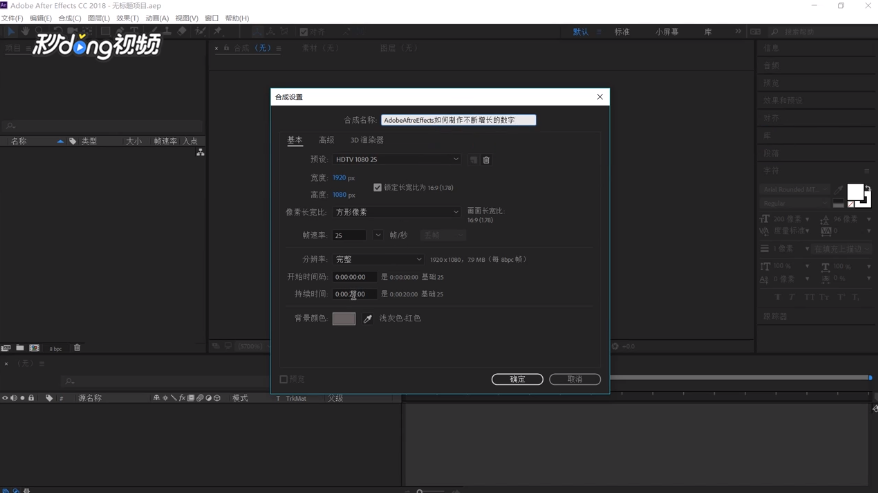The image size is (878, 493).
Task: Open the 图层(L) menu
Action: (99, 18)
